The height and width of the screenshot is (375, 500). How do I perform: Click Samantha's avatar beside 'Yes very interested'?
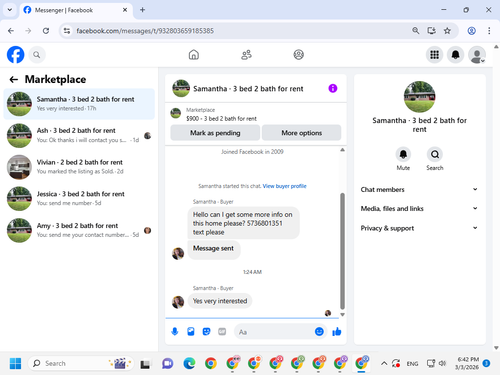[x=178, y=302]
